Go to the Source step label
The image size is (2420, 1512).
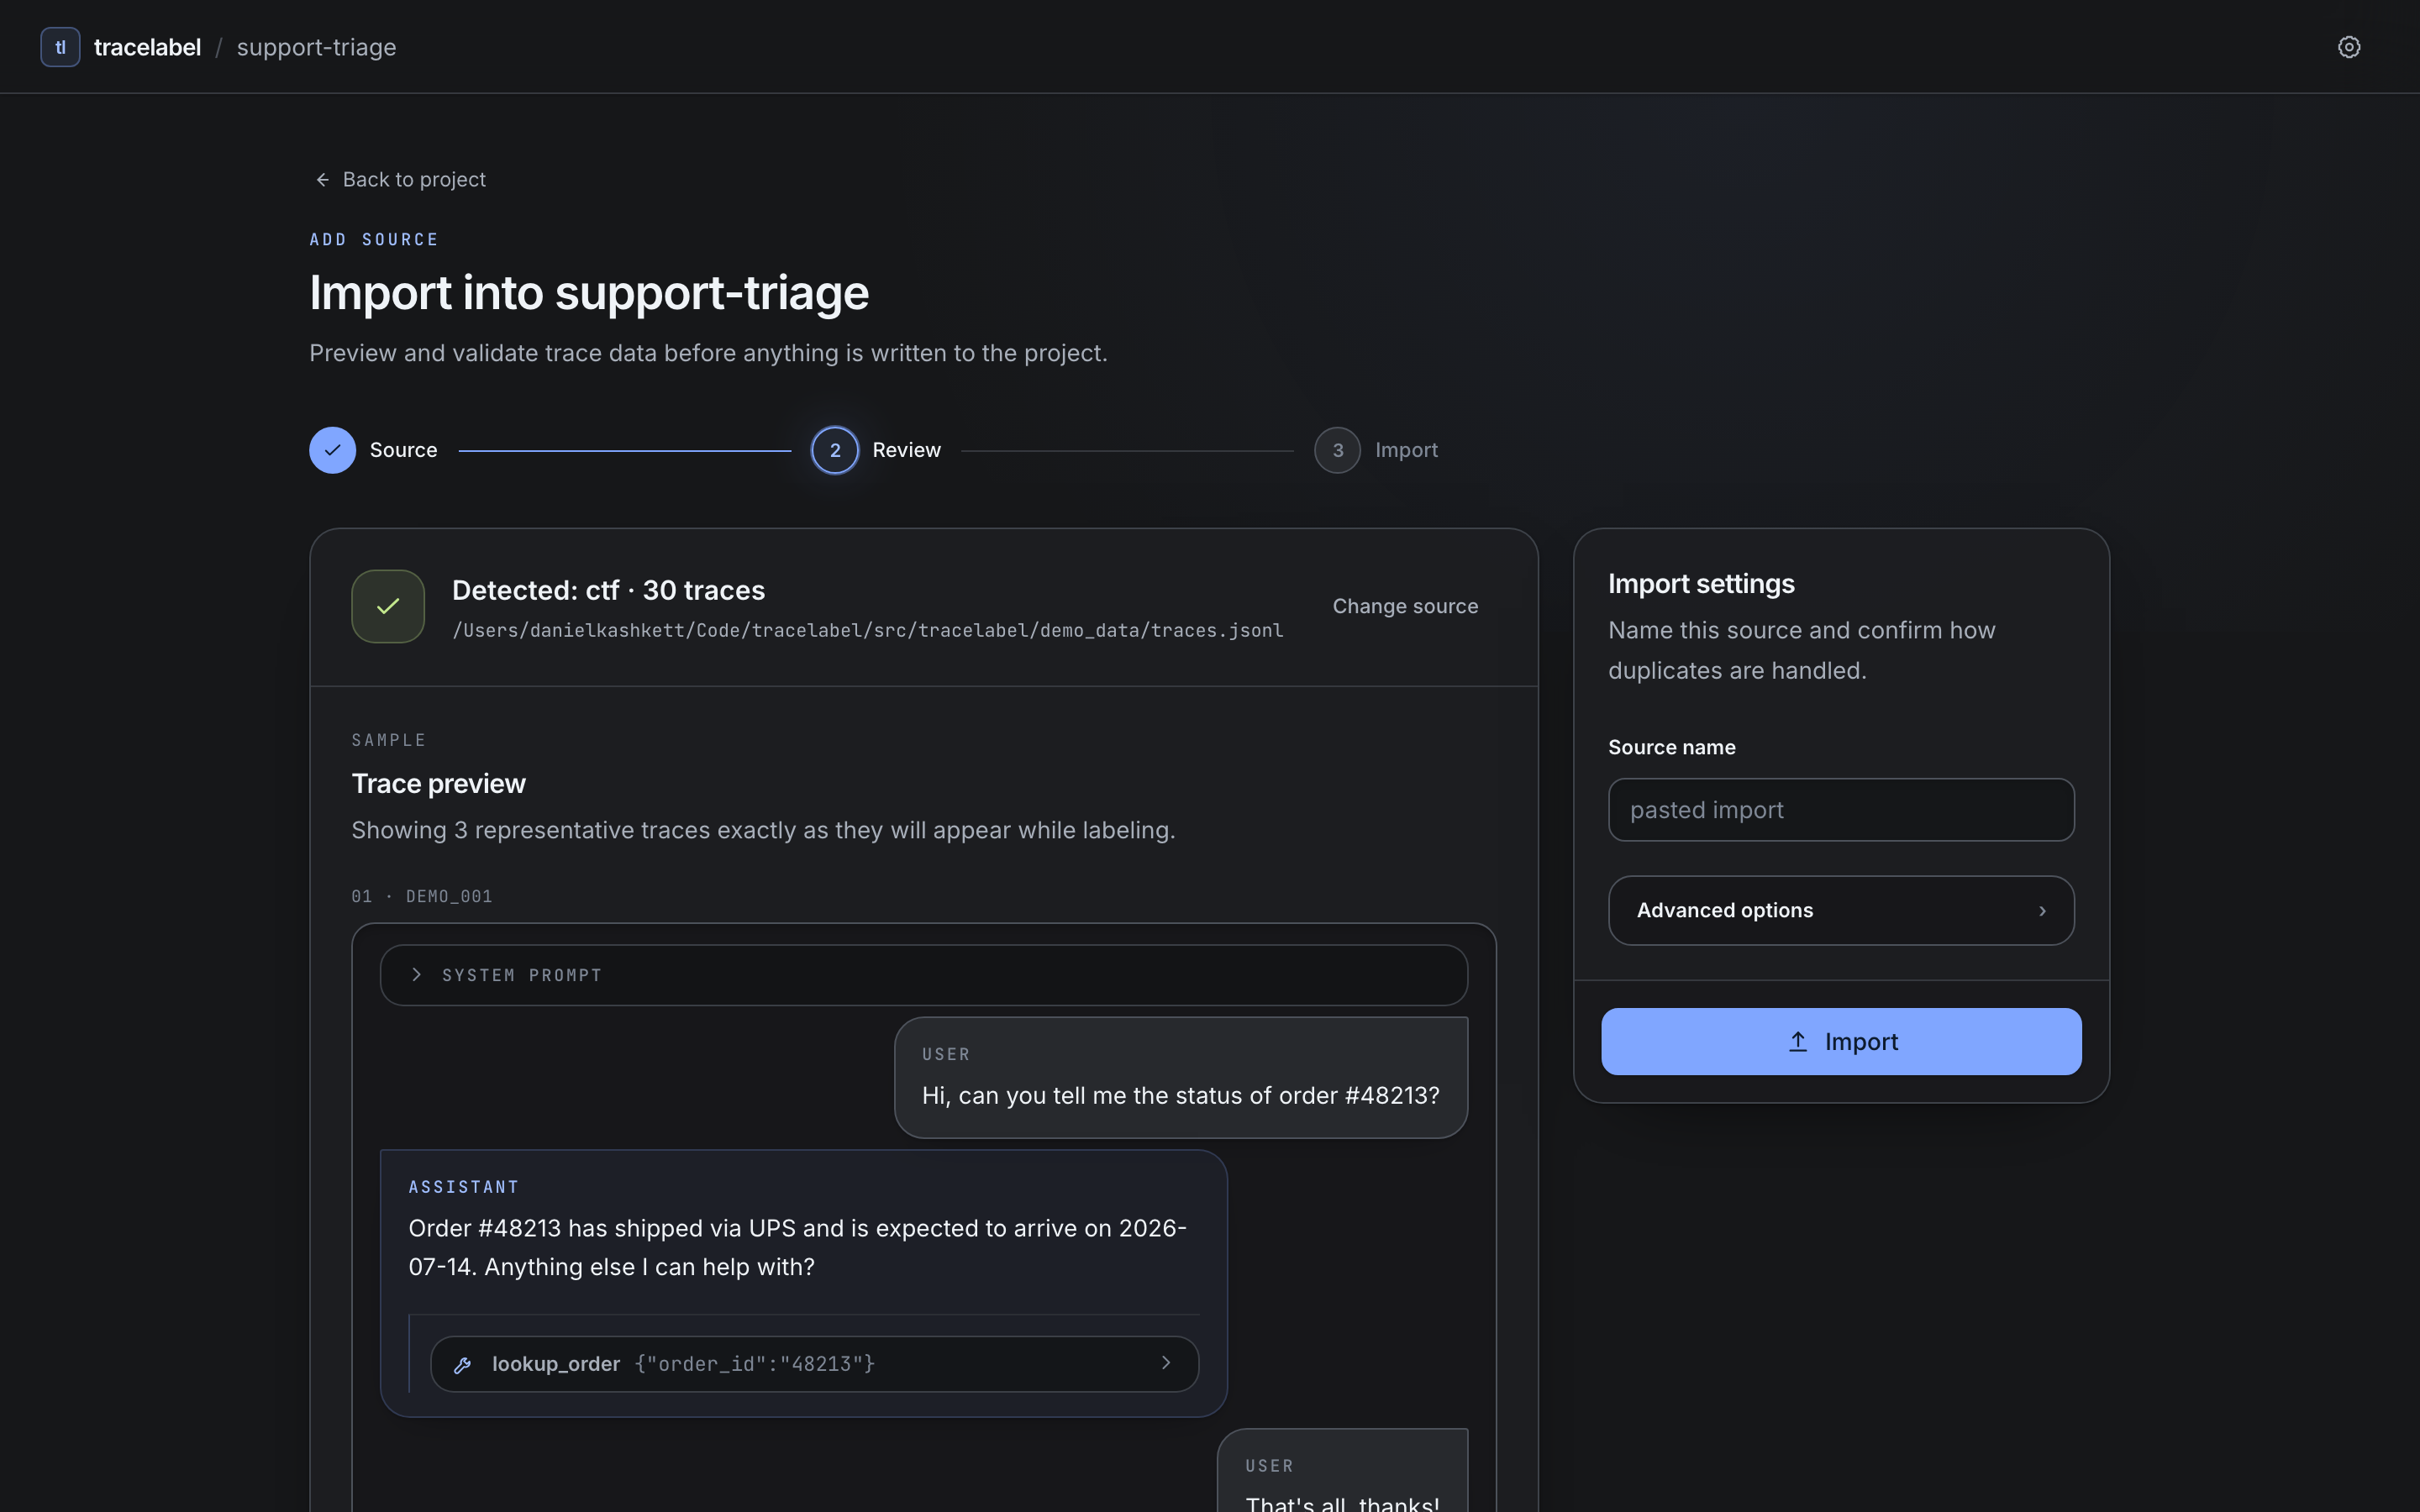point(403,450)
